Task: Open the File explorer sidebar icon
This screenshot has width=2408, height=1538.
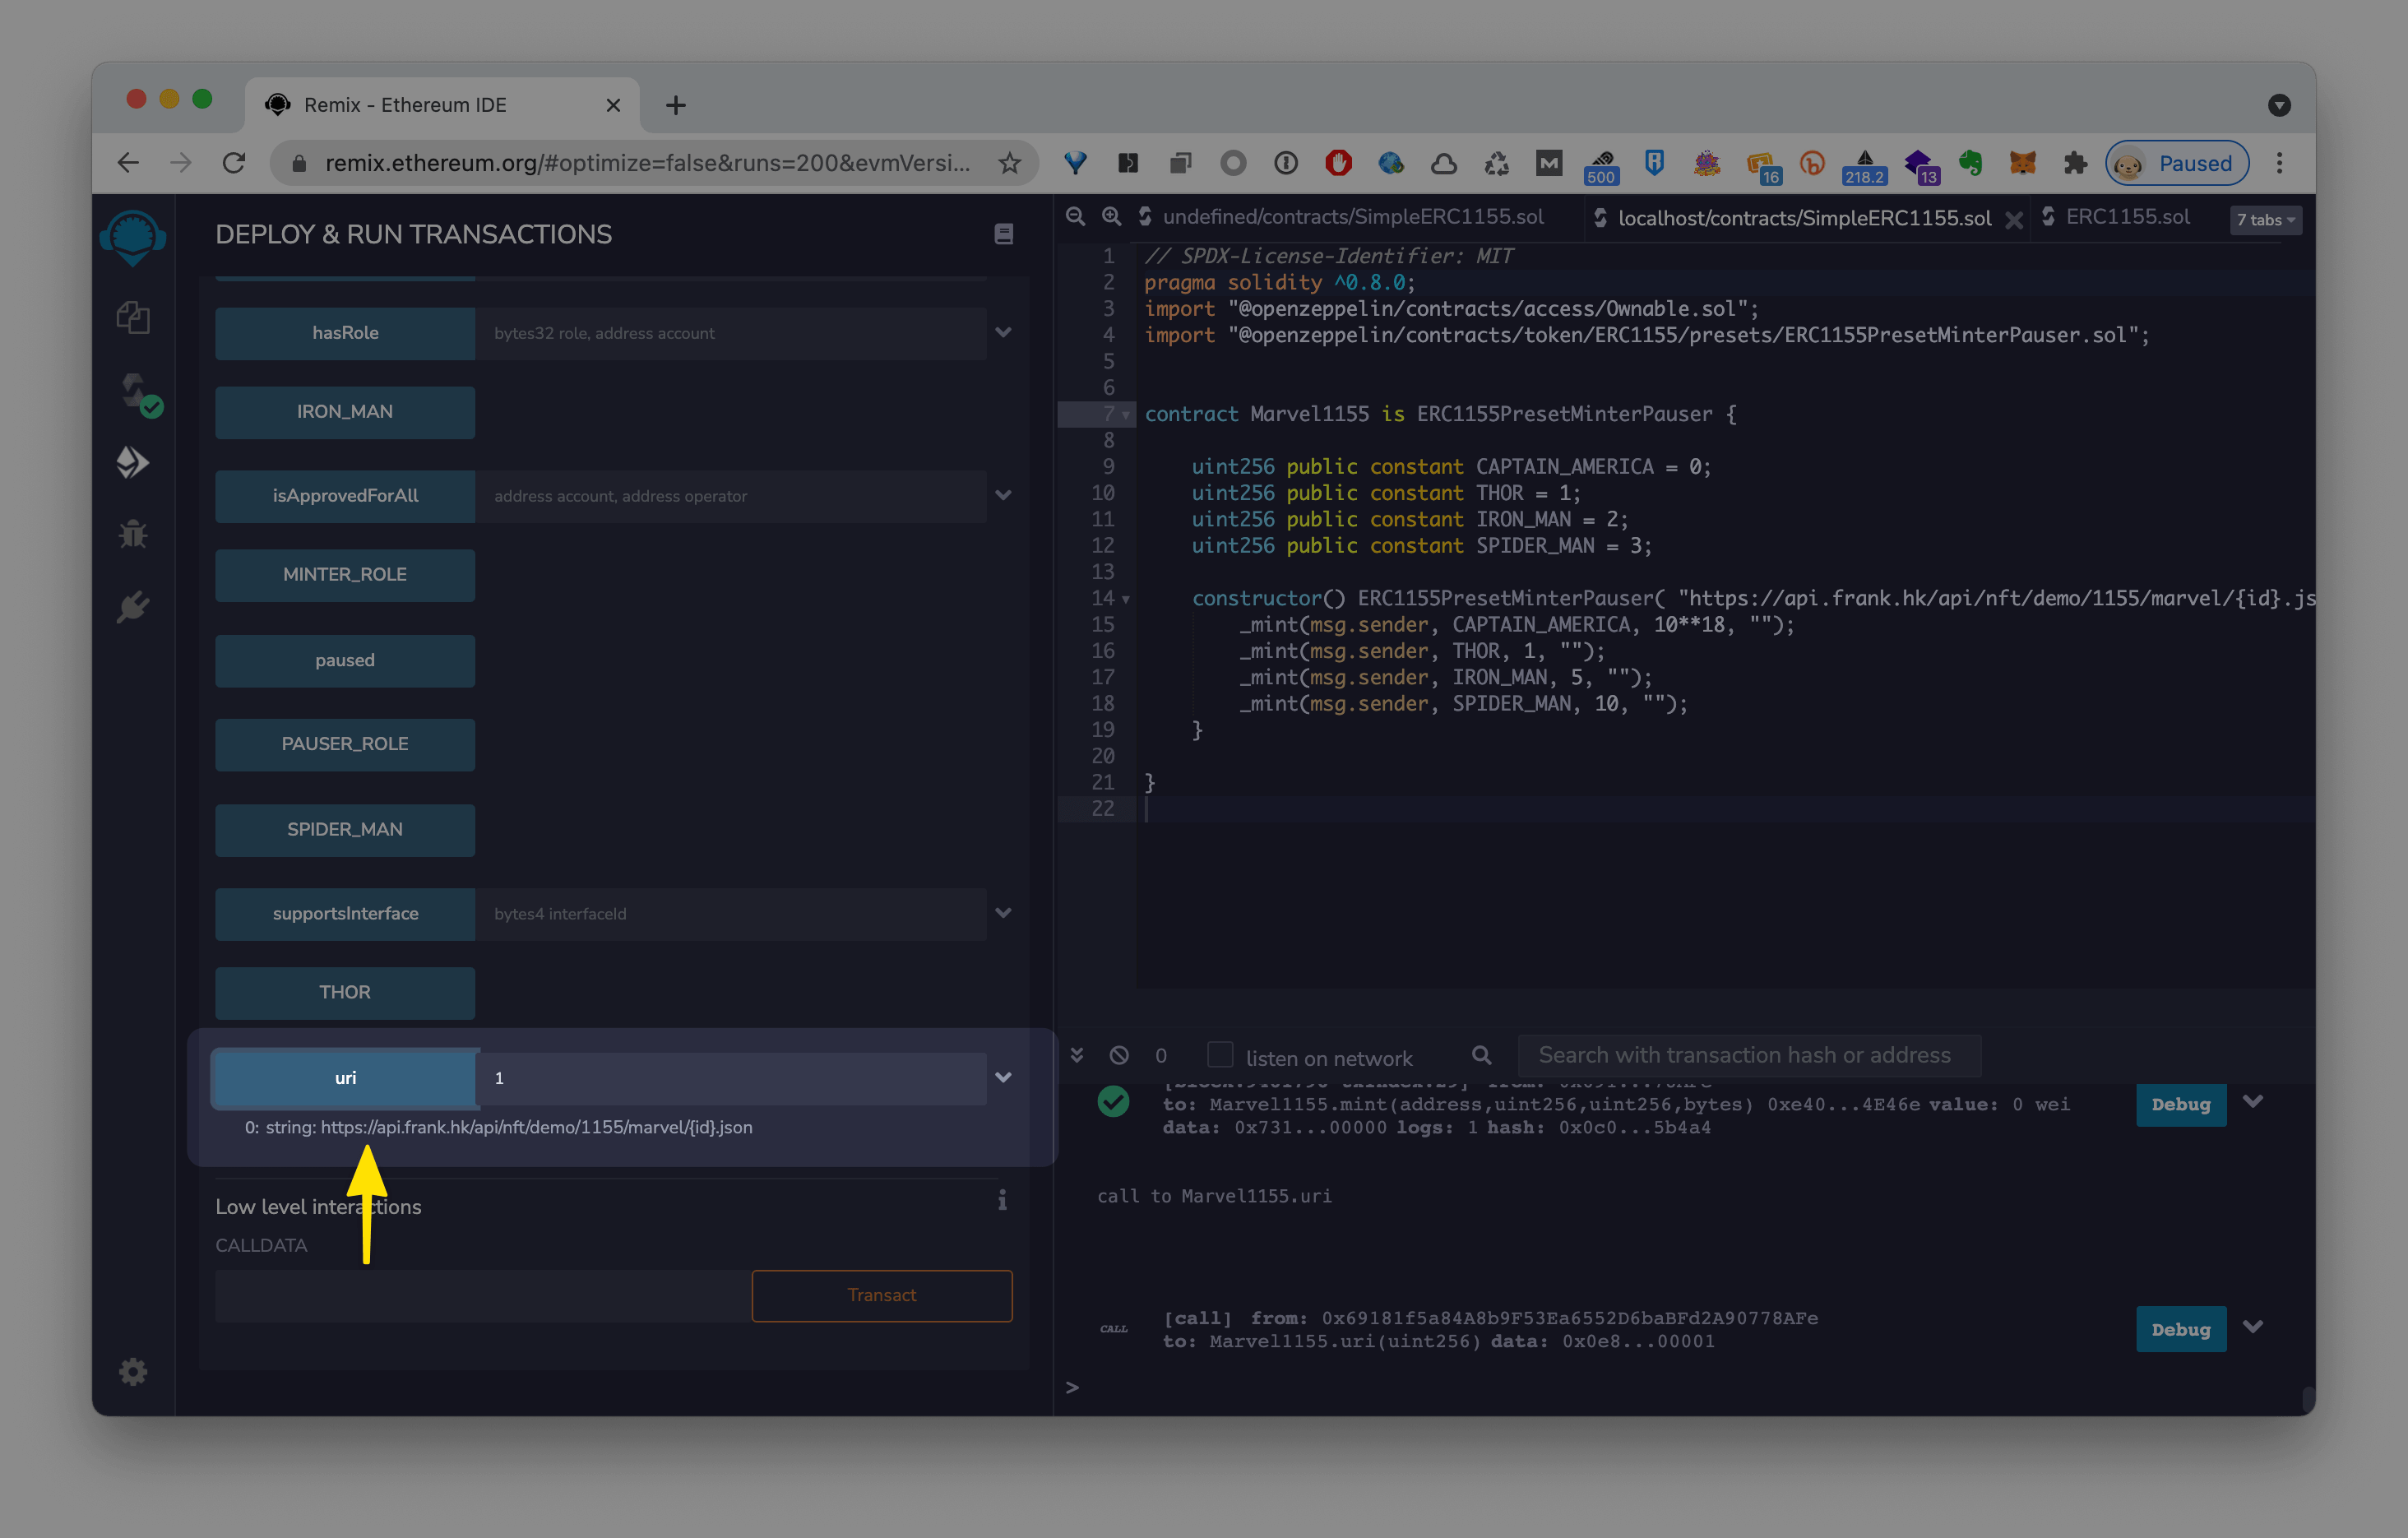Action: 133,318
